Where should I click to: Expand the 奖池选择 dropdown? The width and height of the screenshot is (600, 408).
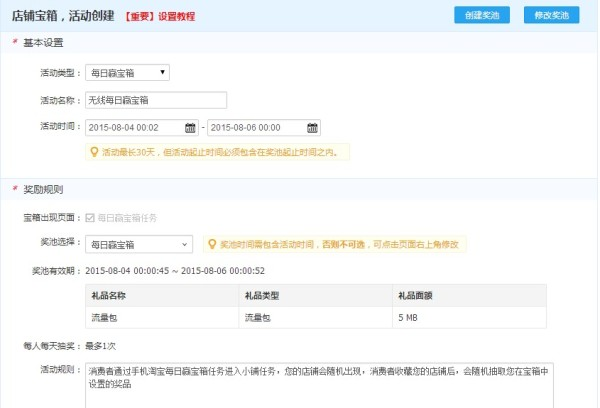(139, 244)
